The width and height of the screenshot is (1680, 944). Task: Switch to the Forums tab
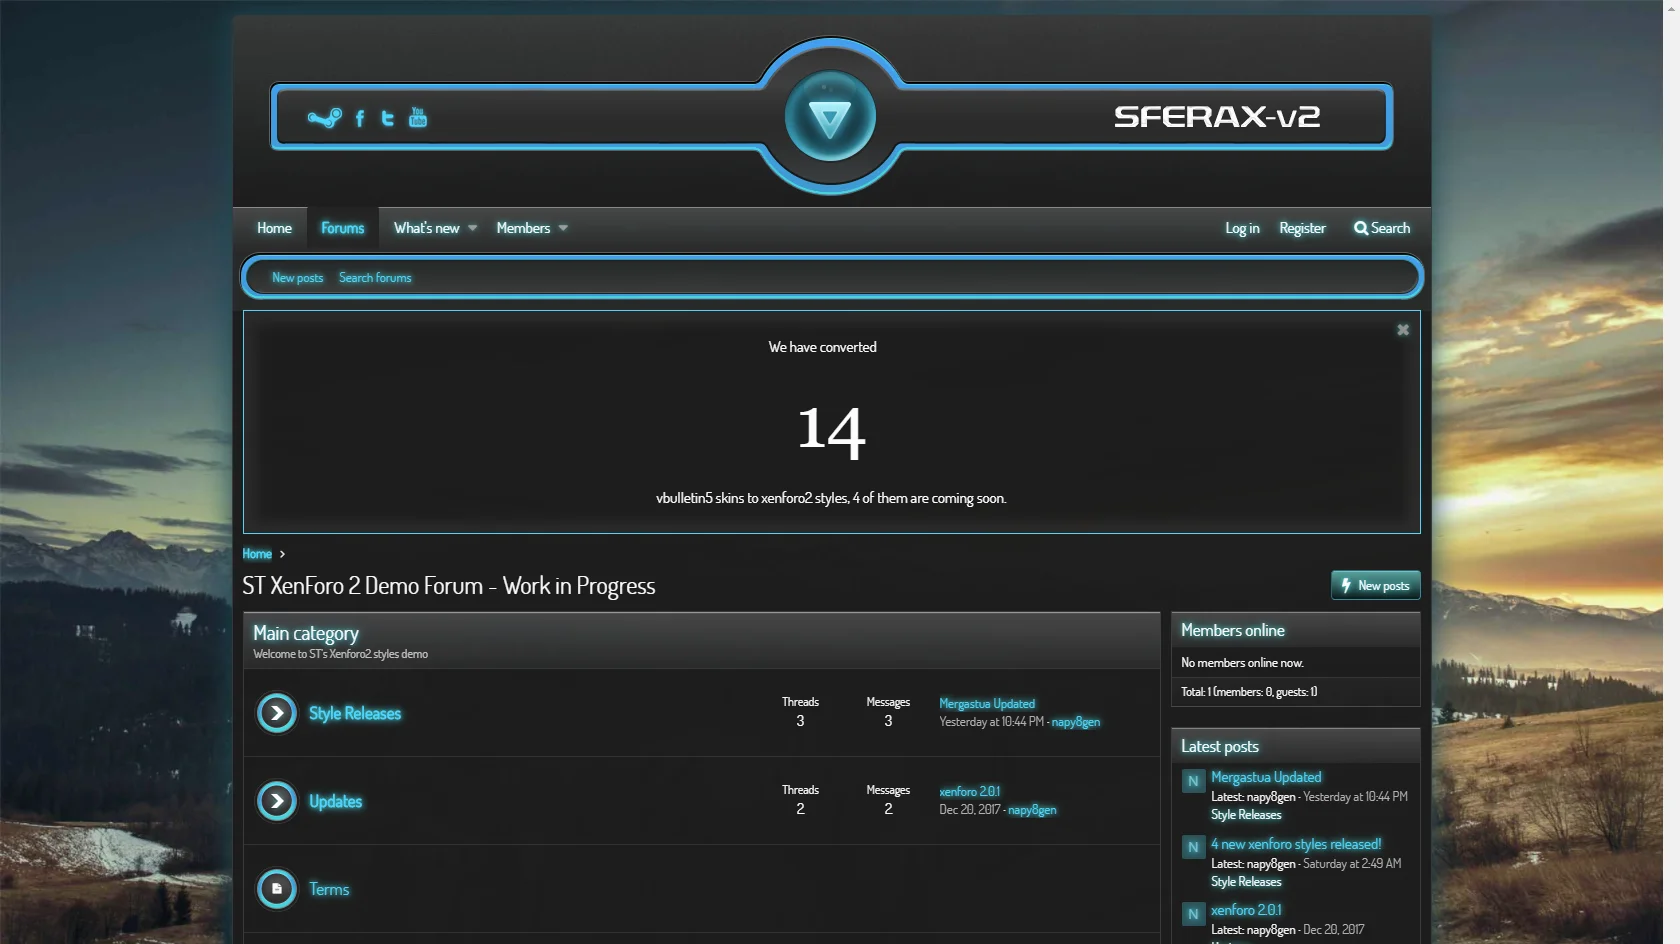tap(342, 228)
